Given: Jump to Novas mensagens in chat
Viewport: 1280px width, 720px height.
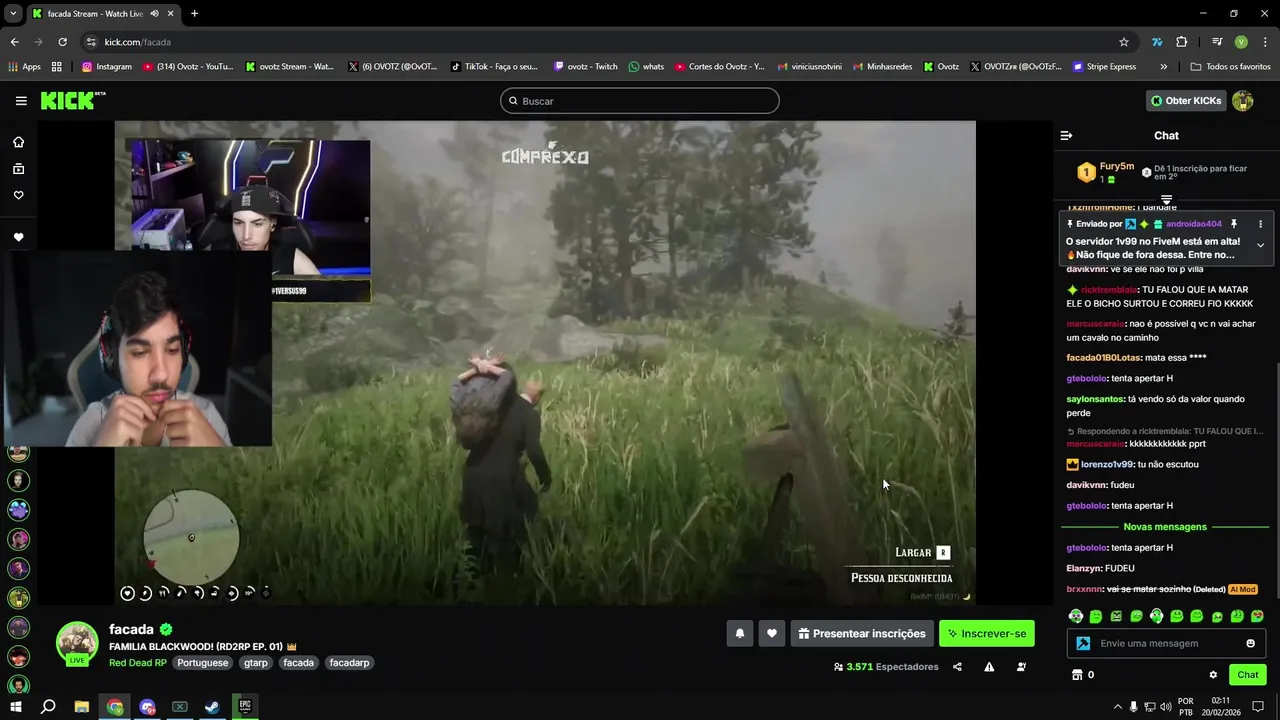Looking at the screenshot, I should point(1165,527).
